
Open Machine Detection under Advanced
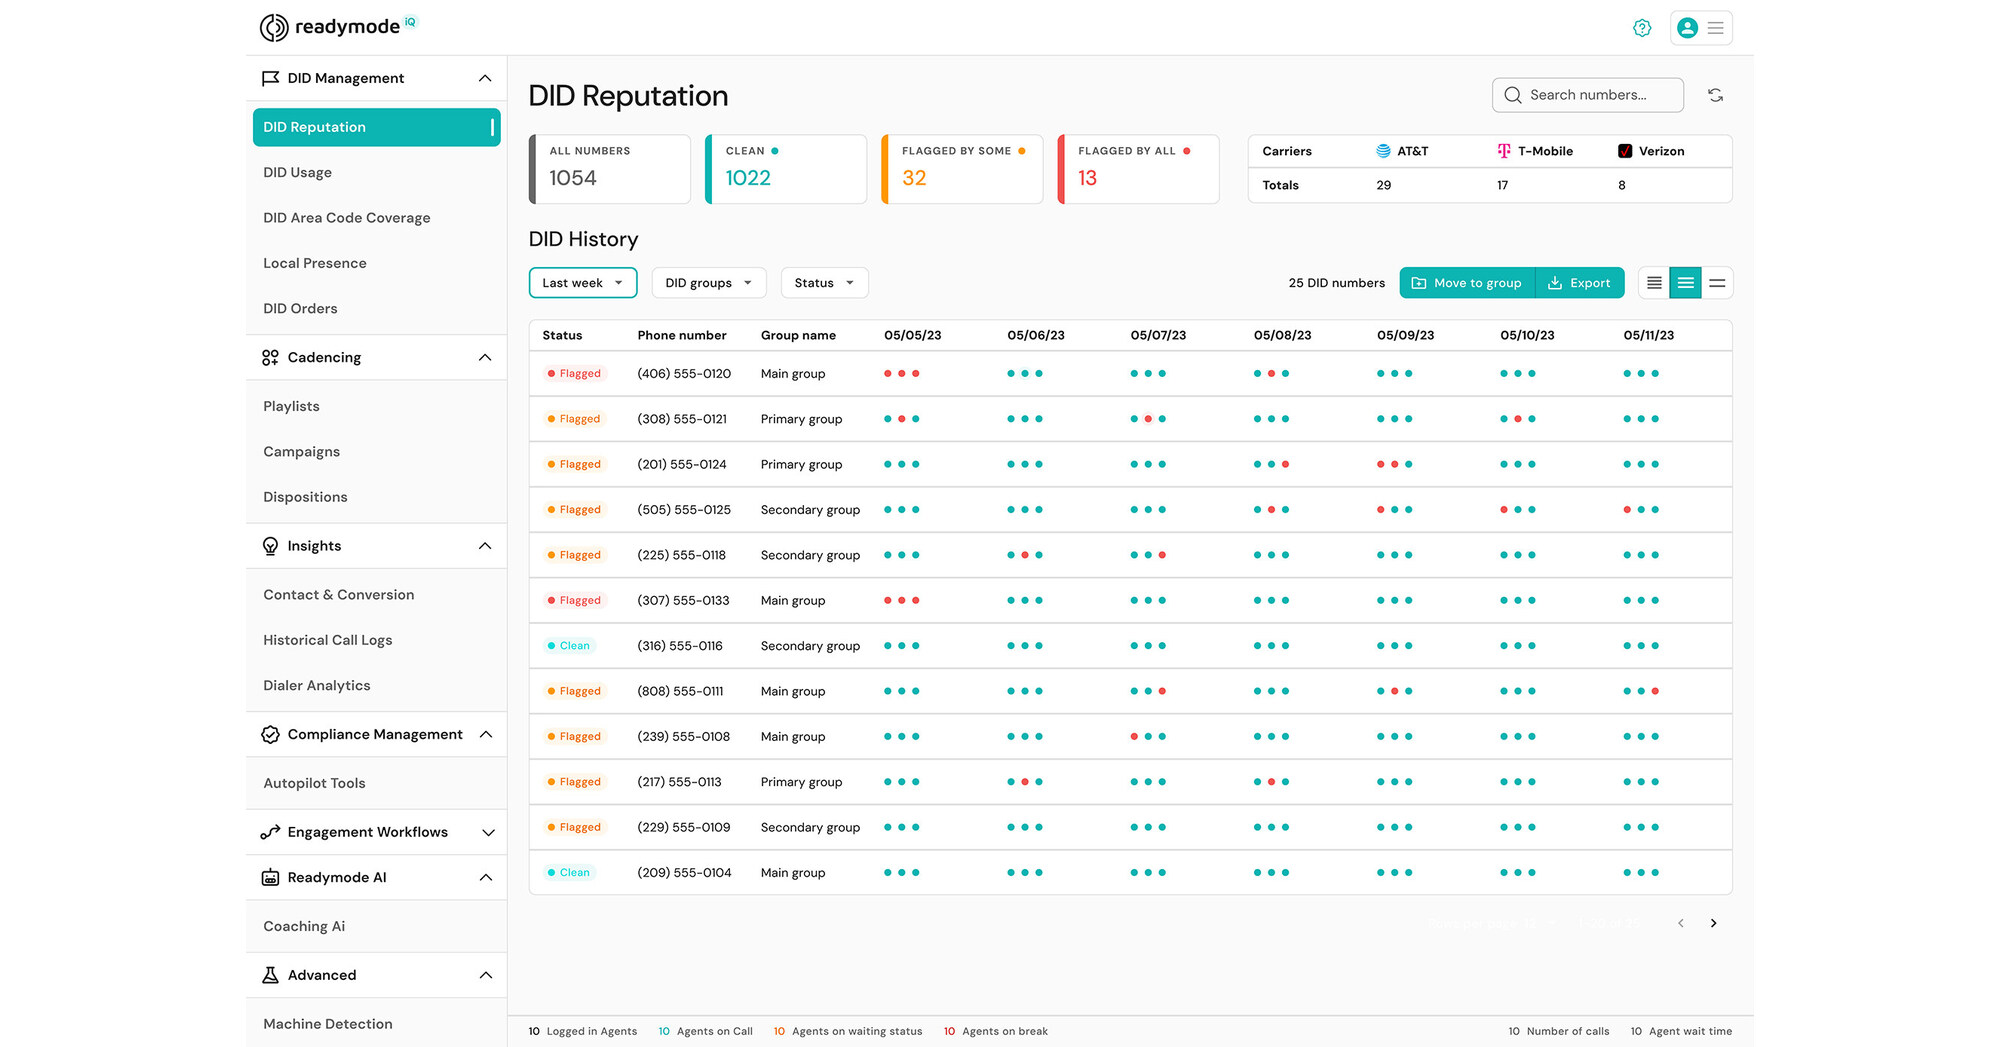coord(327,1023)
